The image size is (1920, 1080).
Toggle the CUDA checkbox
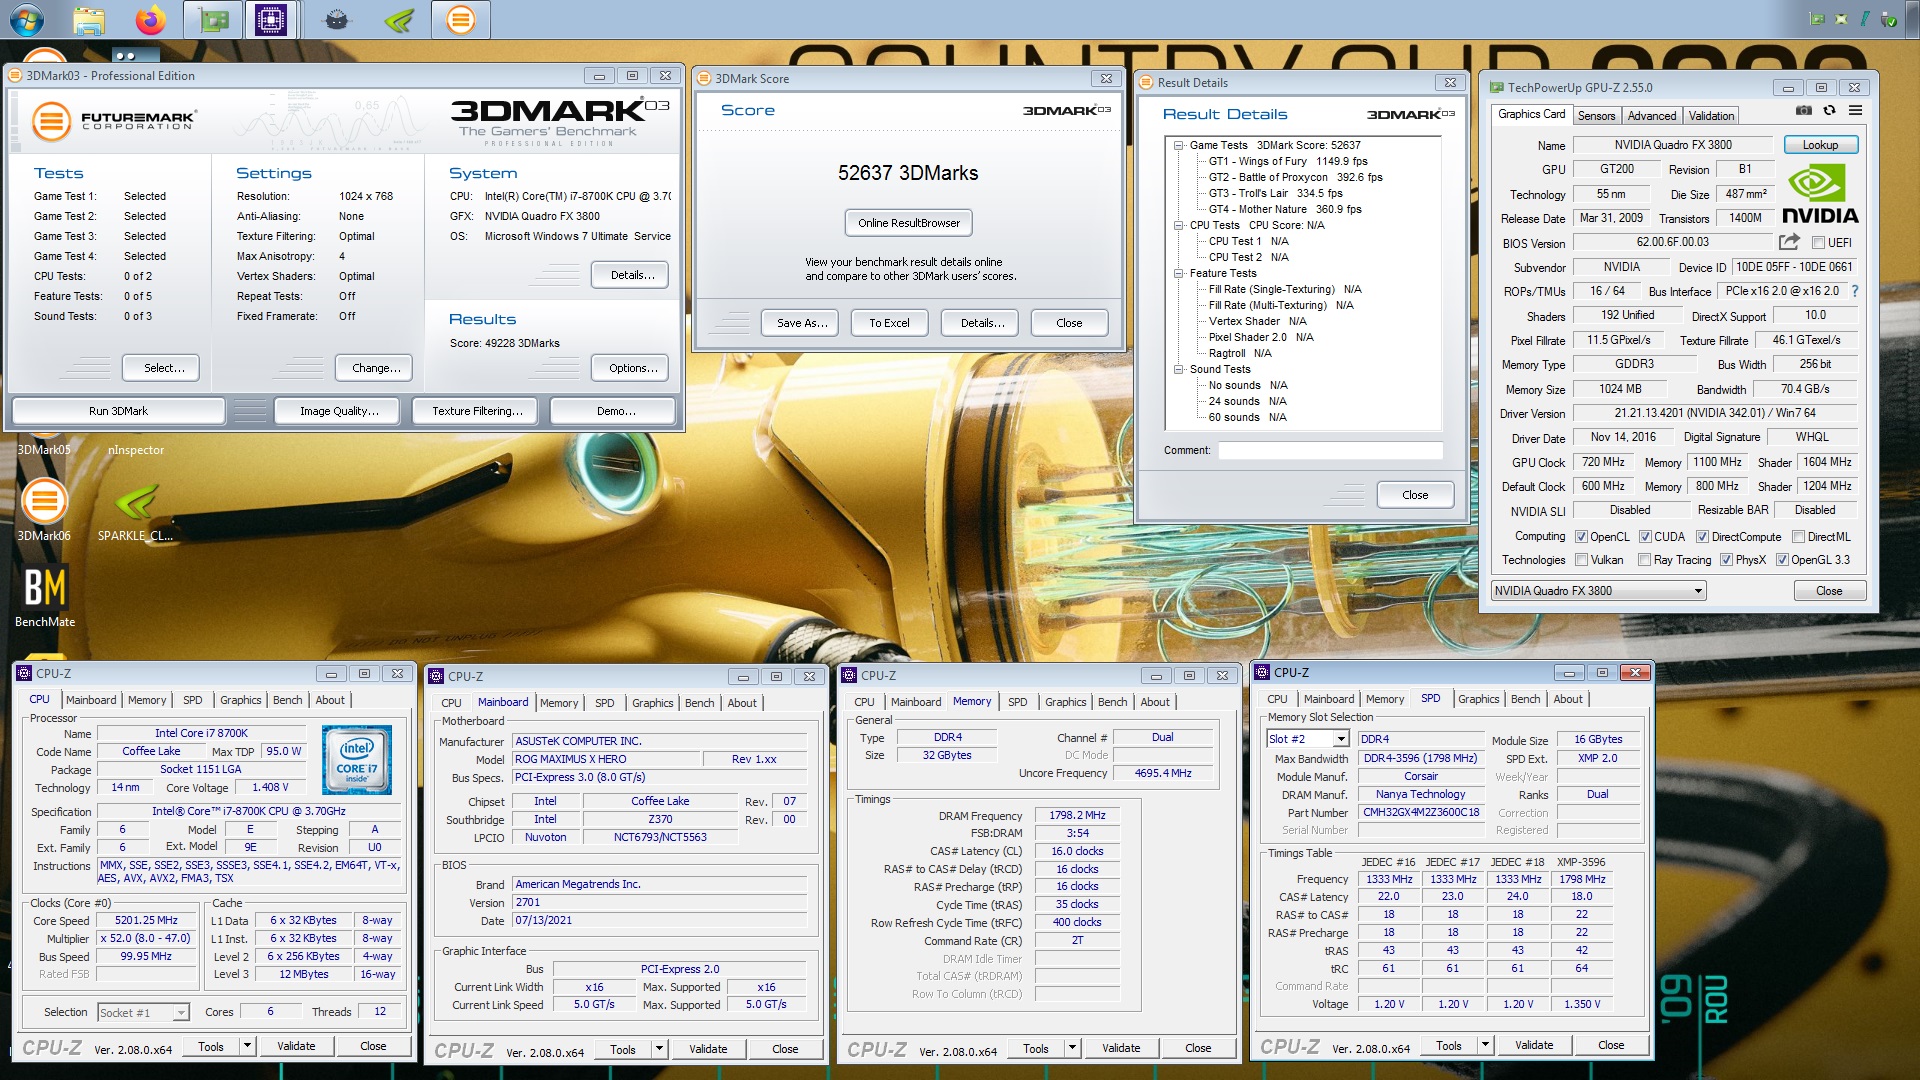pyautogui.click(x=1645, y=537)
